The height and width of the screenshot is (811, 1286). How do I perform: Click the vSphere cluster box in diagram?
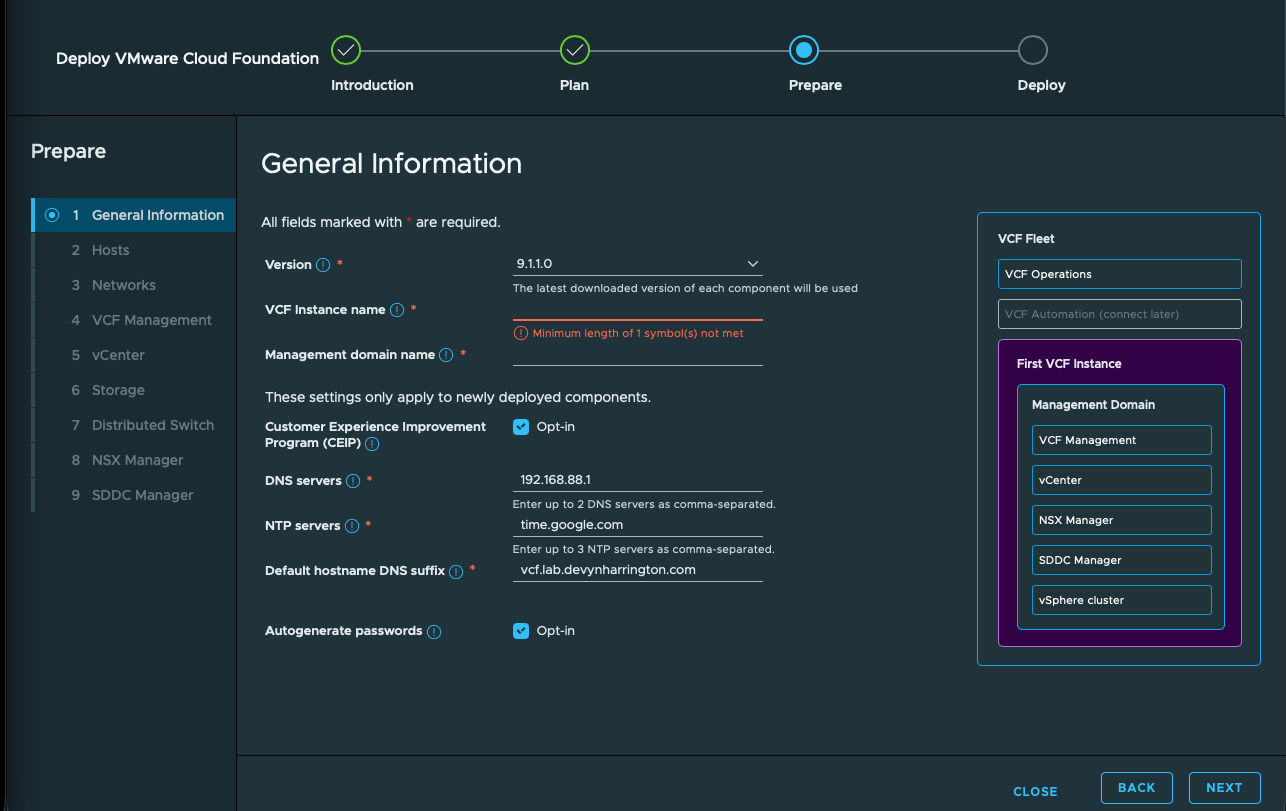pos(1122,600)
